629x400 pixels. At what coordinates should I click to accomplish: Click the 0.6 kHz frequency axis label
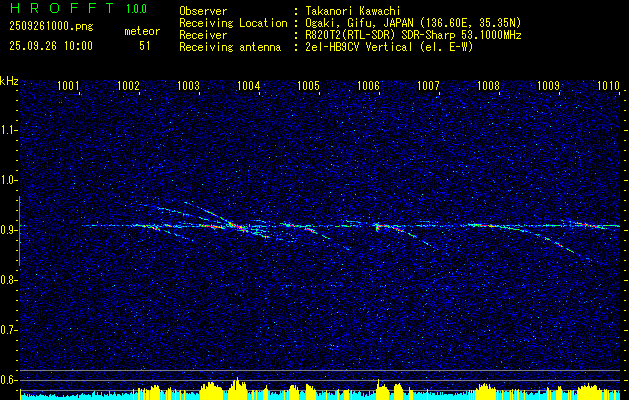[7, 380]
